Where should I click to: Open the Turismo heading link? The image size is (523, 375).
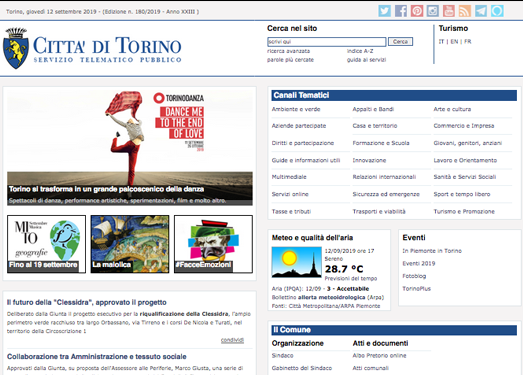pyautogui.click(x=453, y=28)
